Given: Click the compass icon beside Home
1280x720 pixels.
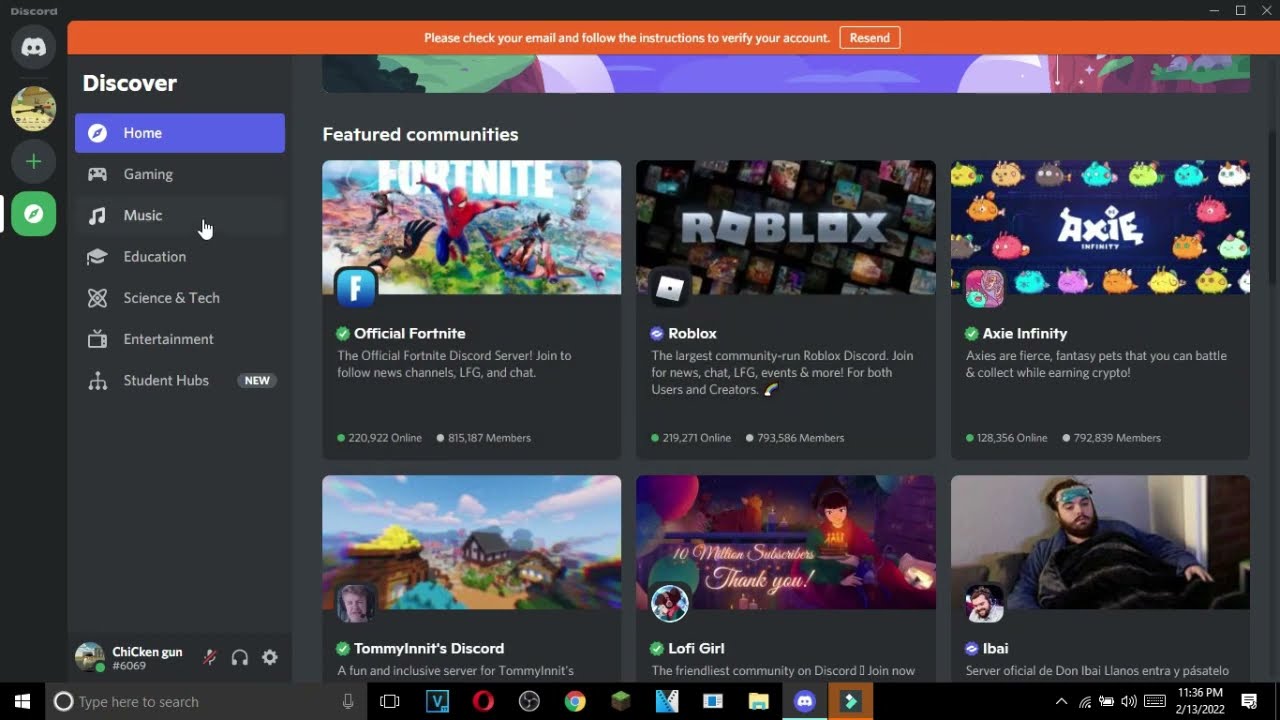Looking at the screenshot, I should tap(97, 133).
